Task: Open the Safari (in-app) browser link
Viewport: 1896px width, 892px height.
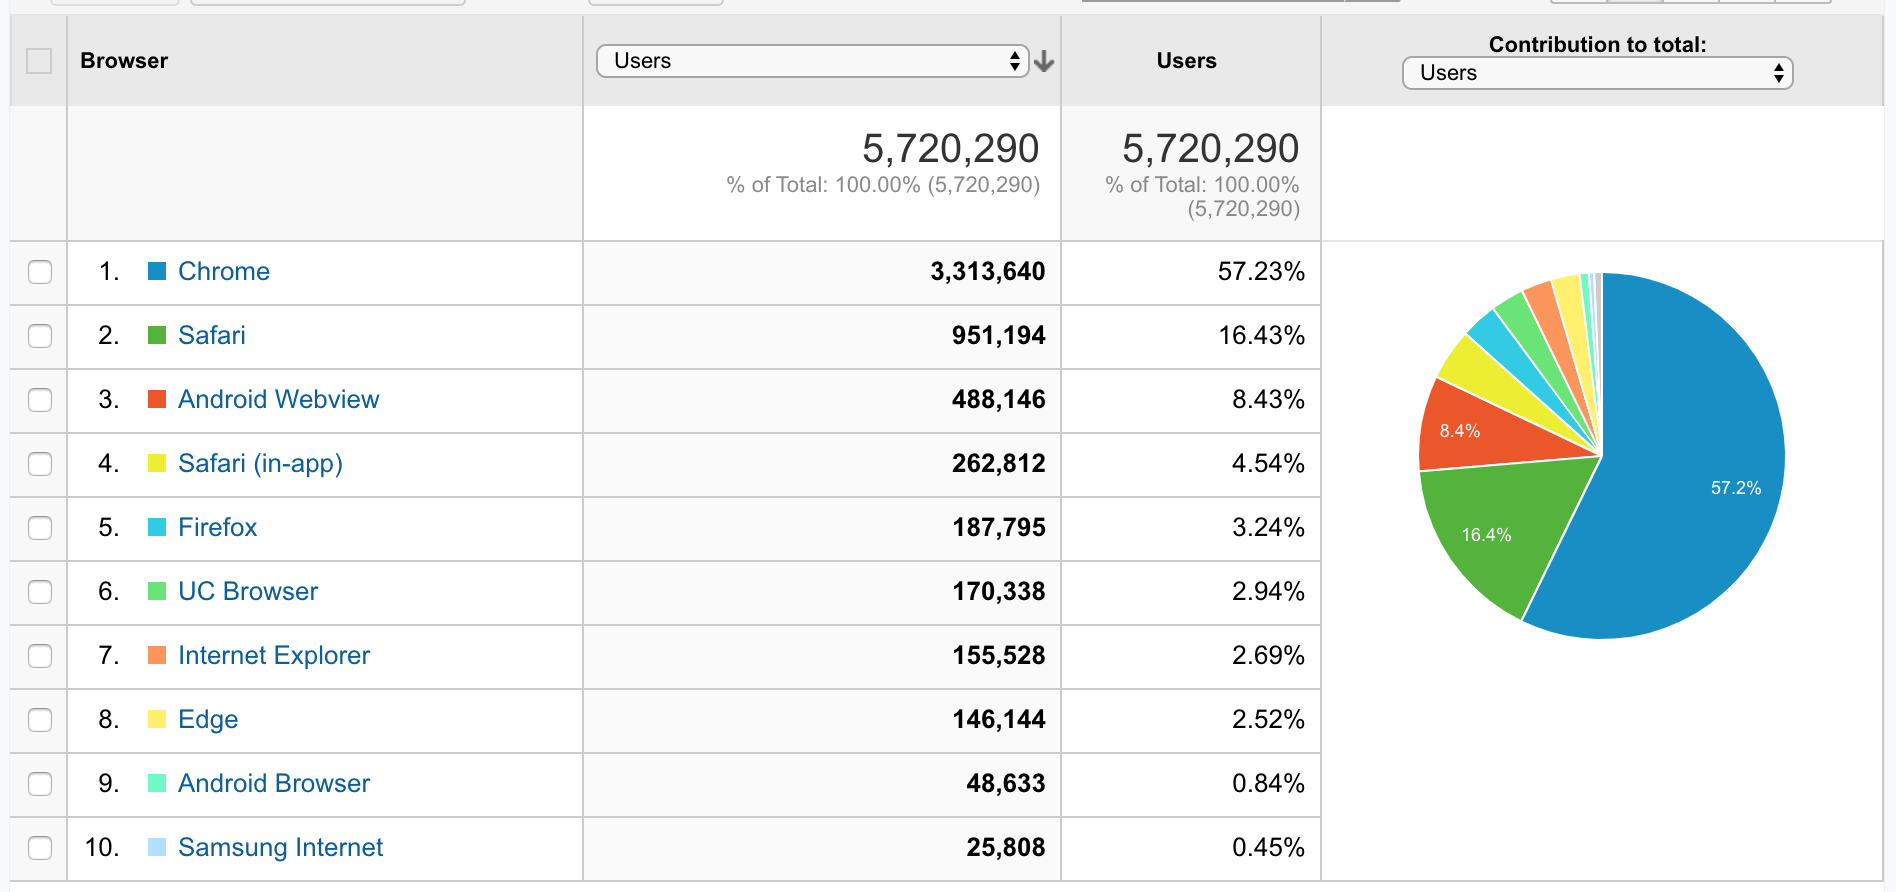Action: pyautogui.click(x=260, y=463)
